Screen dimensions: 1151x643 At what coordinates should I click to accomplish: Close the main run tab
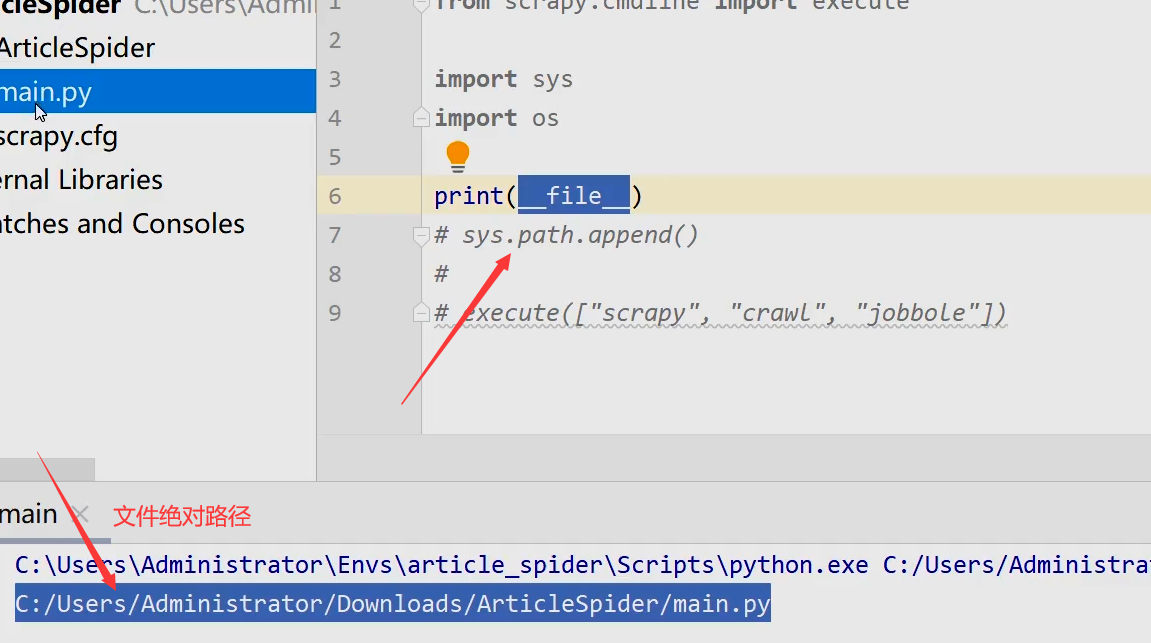point(81,515)
